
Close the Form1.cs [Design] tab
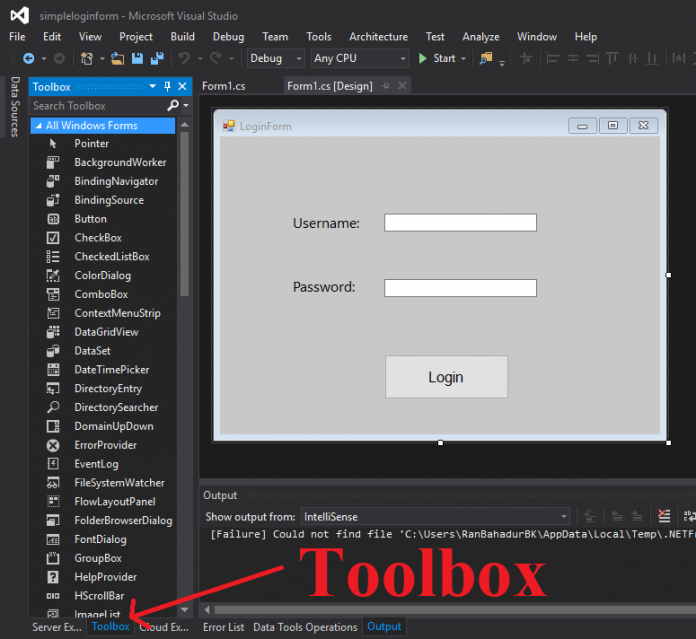click(x=402, y=85)
